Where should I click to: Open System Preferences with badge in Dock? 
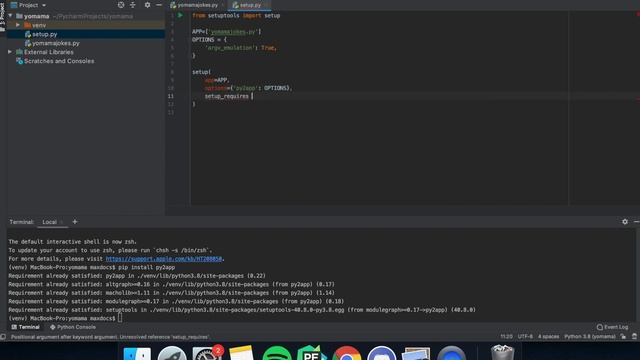(x=207, y=353)
